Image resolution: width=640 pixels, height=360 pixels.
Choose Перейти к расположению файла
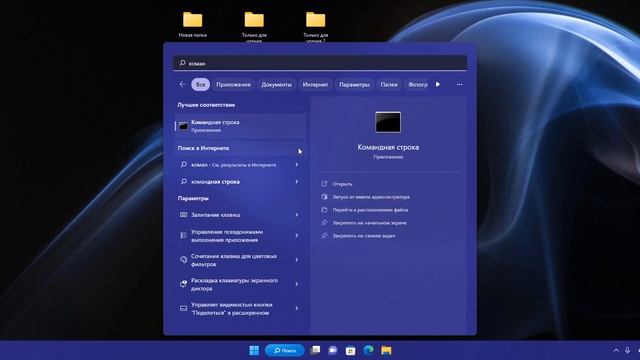[370, 210]
